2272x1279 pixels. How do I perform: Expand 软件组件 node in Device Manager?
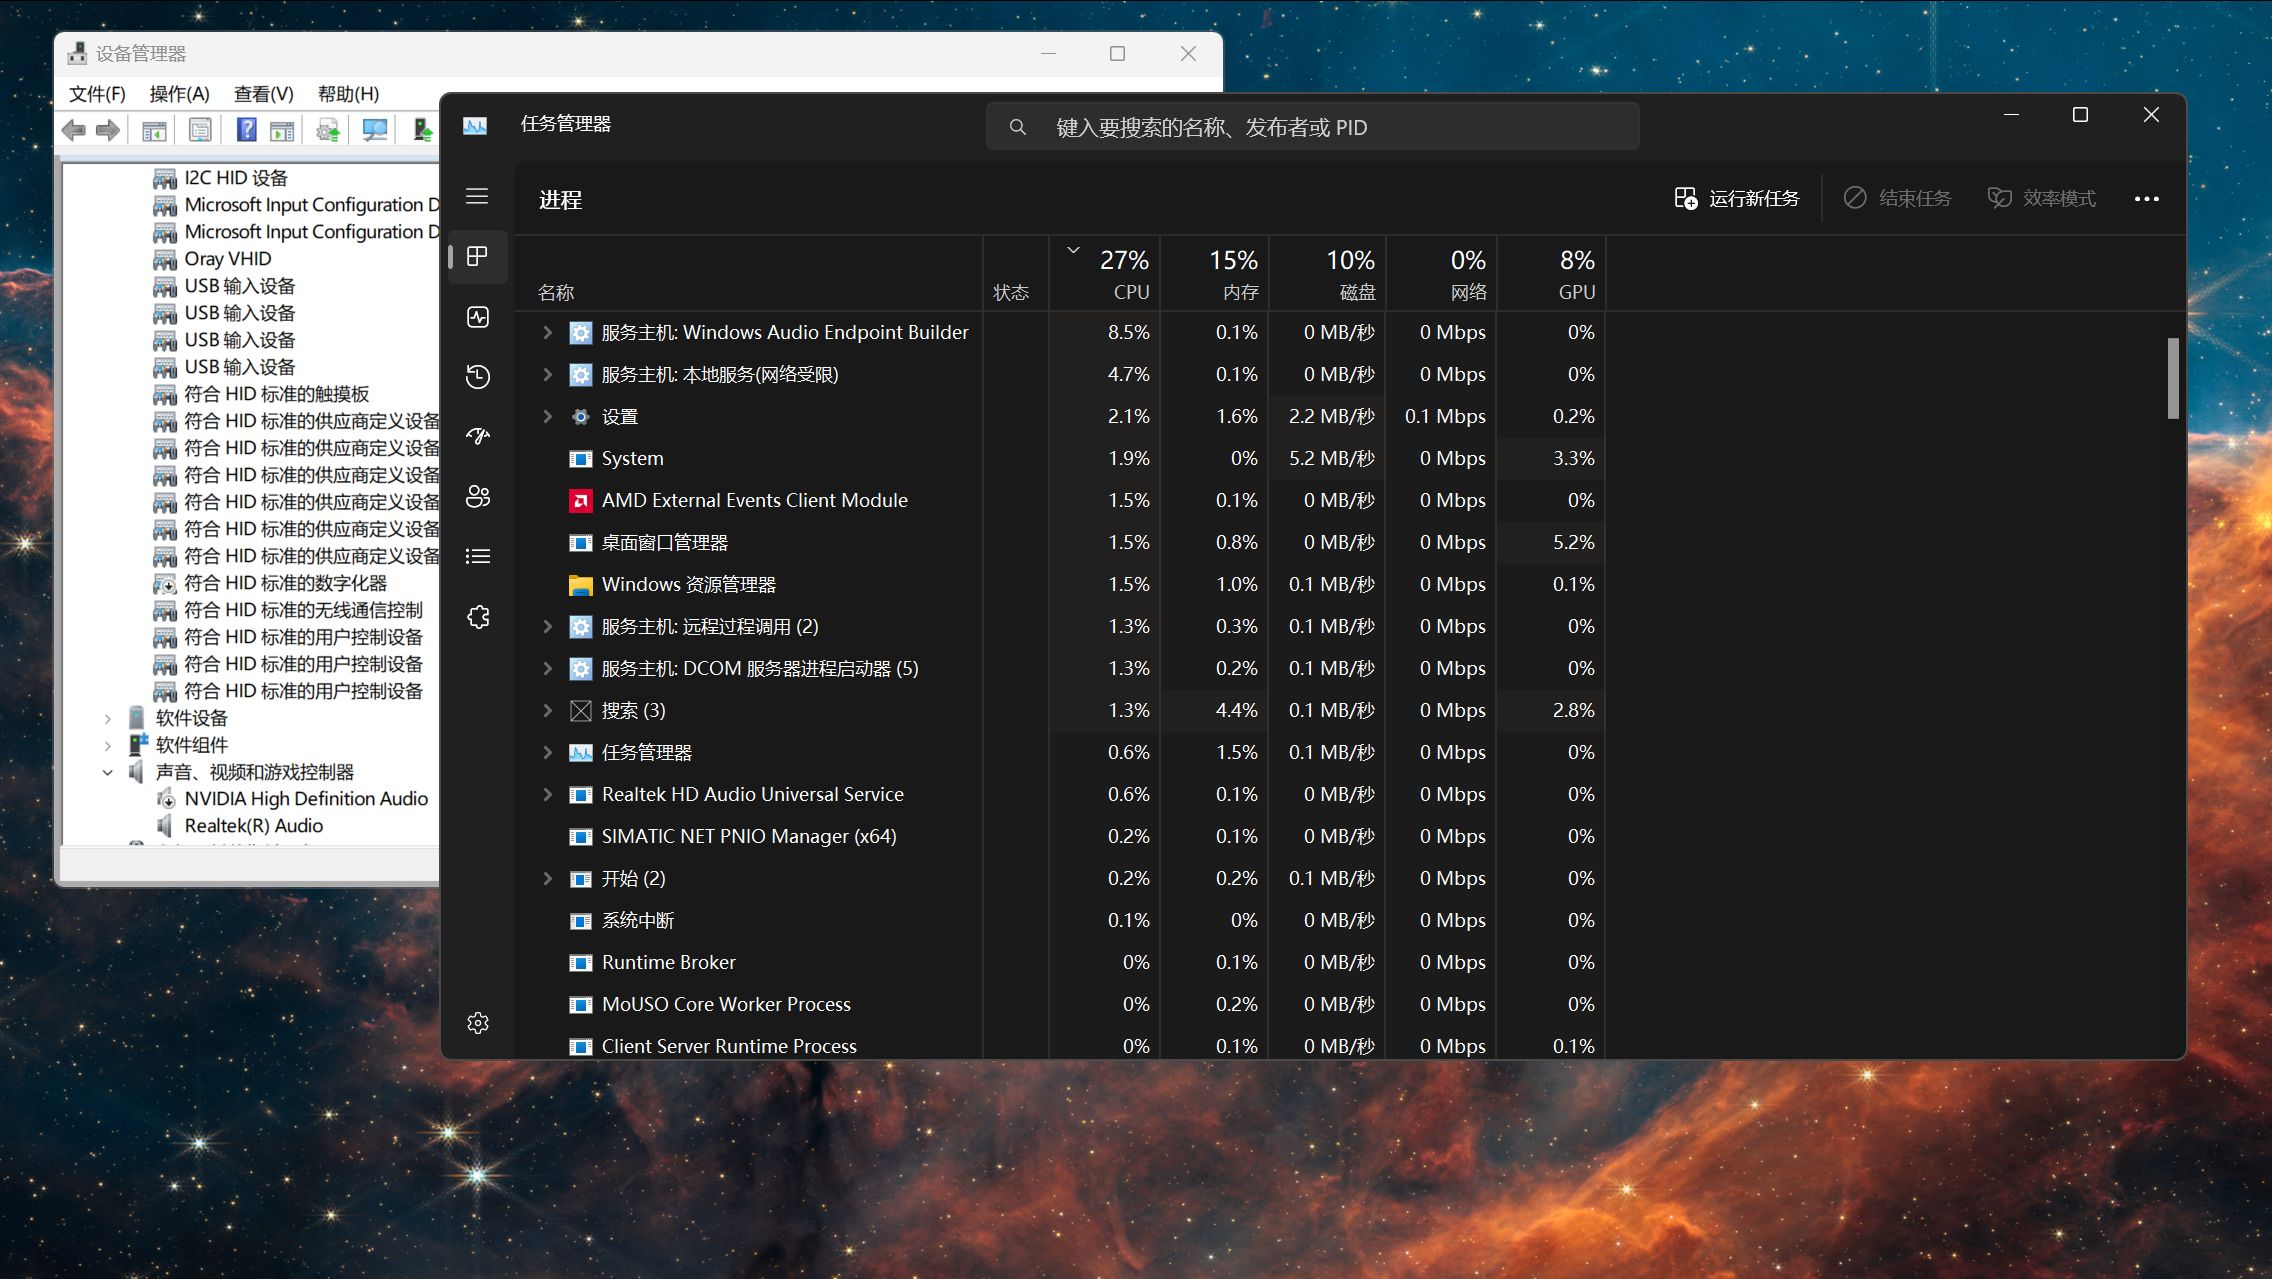(x=108, y=745)
